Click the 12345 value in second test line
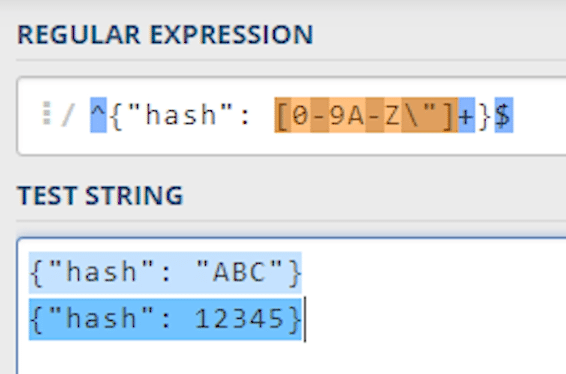Viewport: 566px width, 374px height. [239, 318]
